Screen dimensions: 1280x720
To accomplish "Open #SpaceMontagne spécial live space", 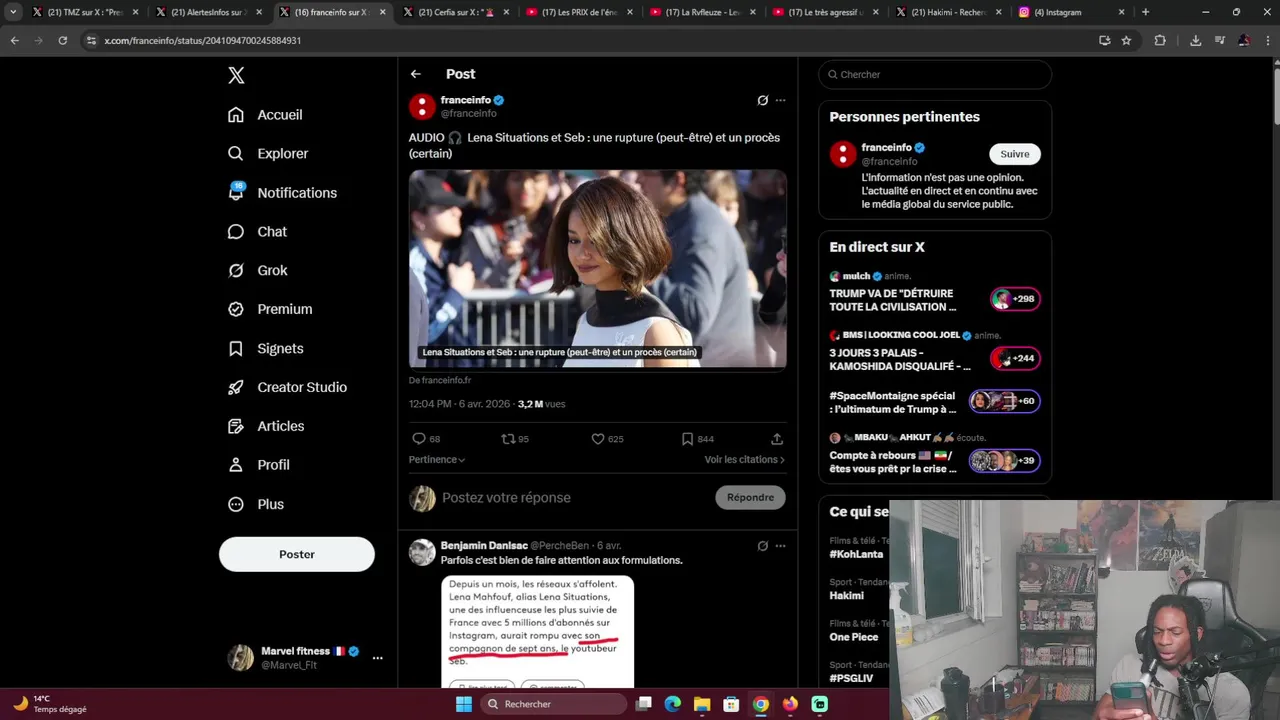I will pos(935,402).
